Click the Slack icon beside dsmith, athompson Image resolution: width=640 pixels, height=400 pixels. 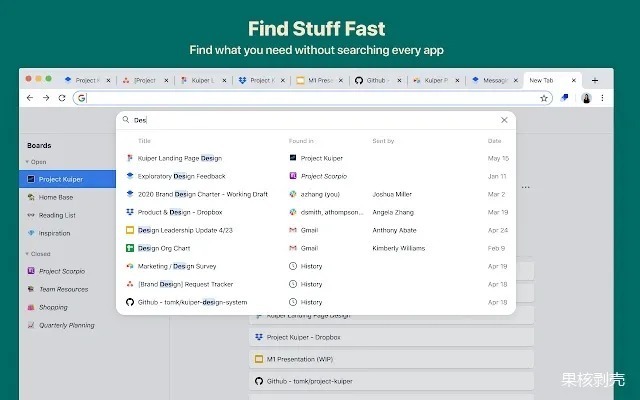[x=293, y=212]
